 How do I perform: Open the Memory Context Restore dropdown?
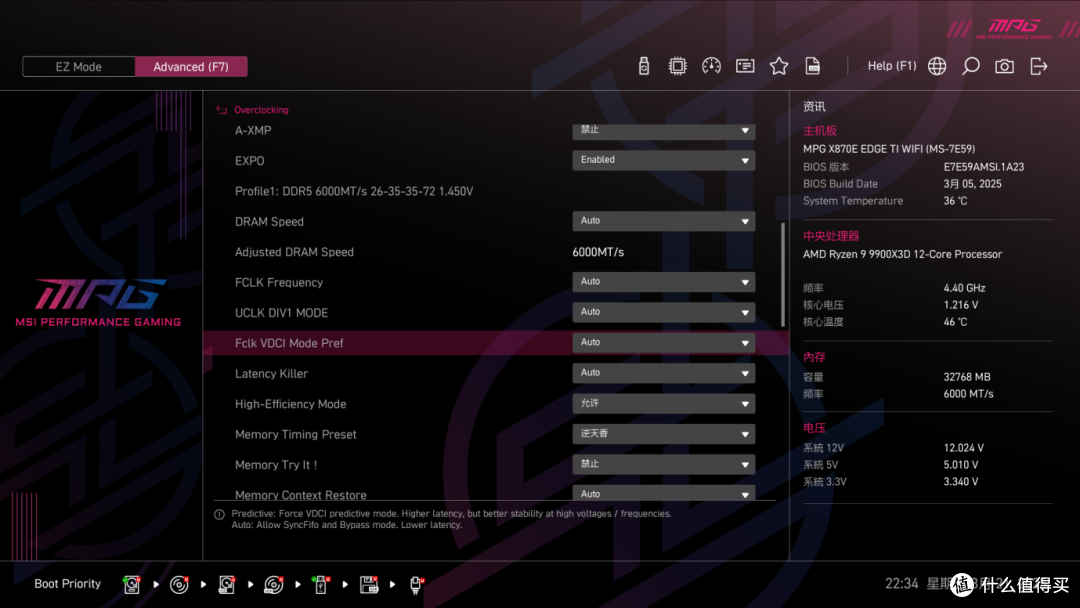click(x=663, y=493)
